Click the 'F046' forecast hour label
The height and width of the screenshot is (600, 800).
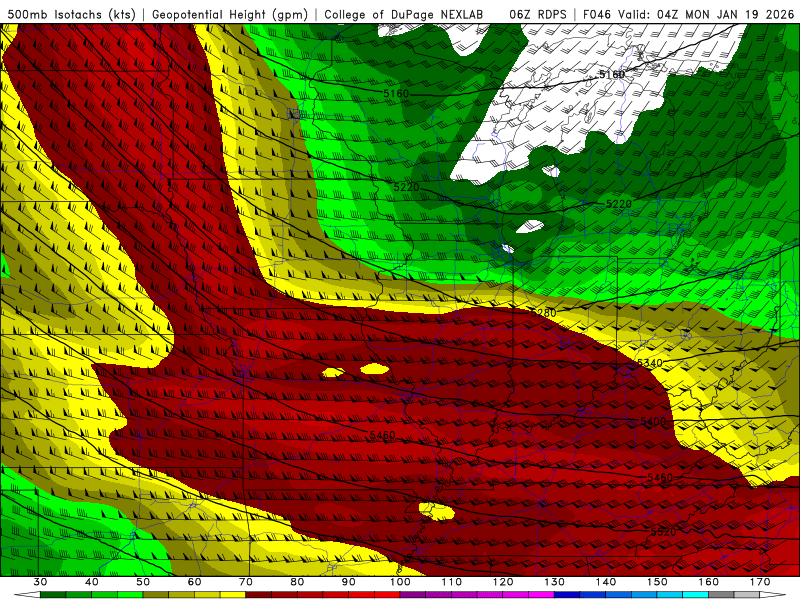[x=596, y=14]
